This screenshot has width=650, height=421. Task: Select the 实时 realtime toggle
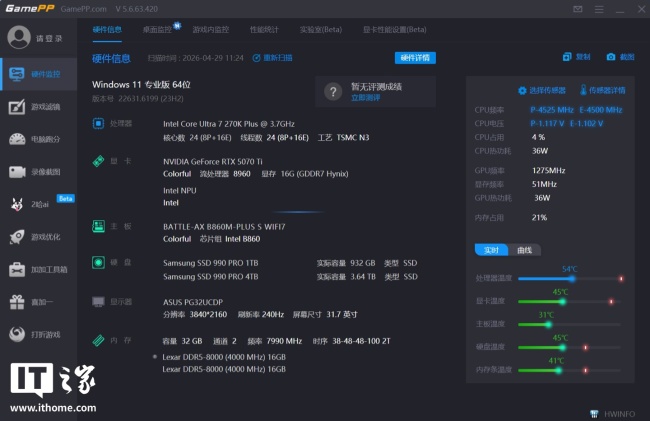pyautogui.click(x=491, y=250)
